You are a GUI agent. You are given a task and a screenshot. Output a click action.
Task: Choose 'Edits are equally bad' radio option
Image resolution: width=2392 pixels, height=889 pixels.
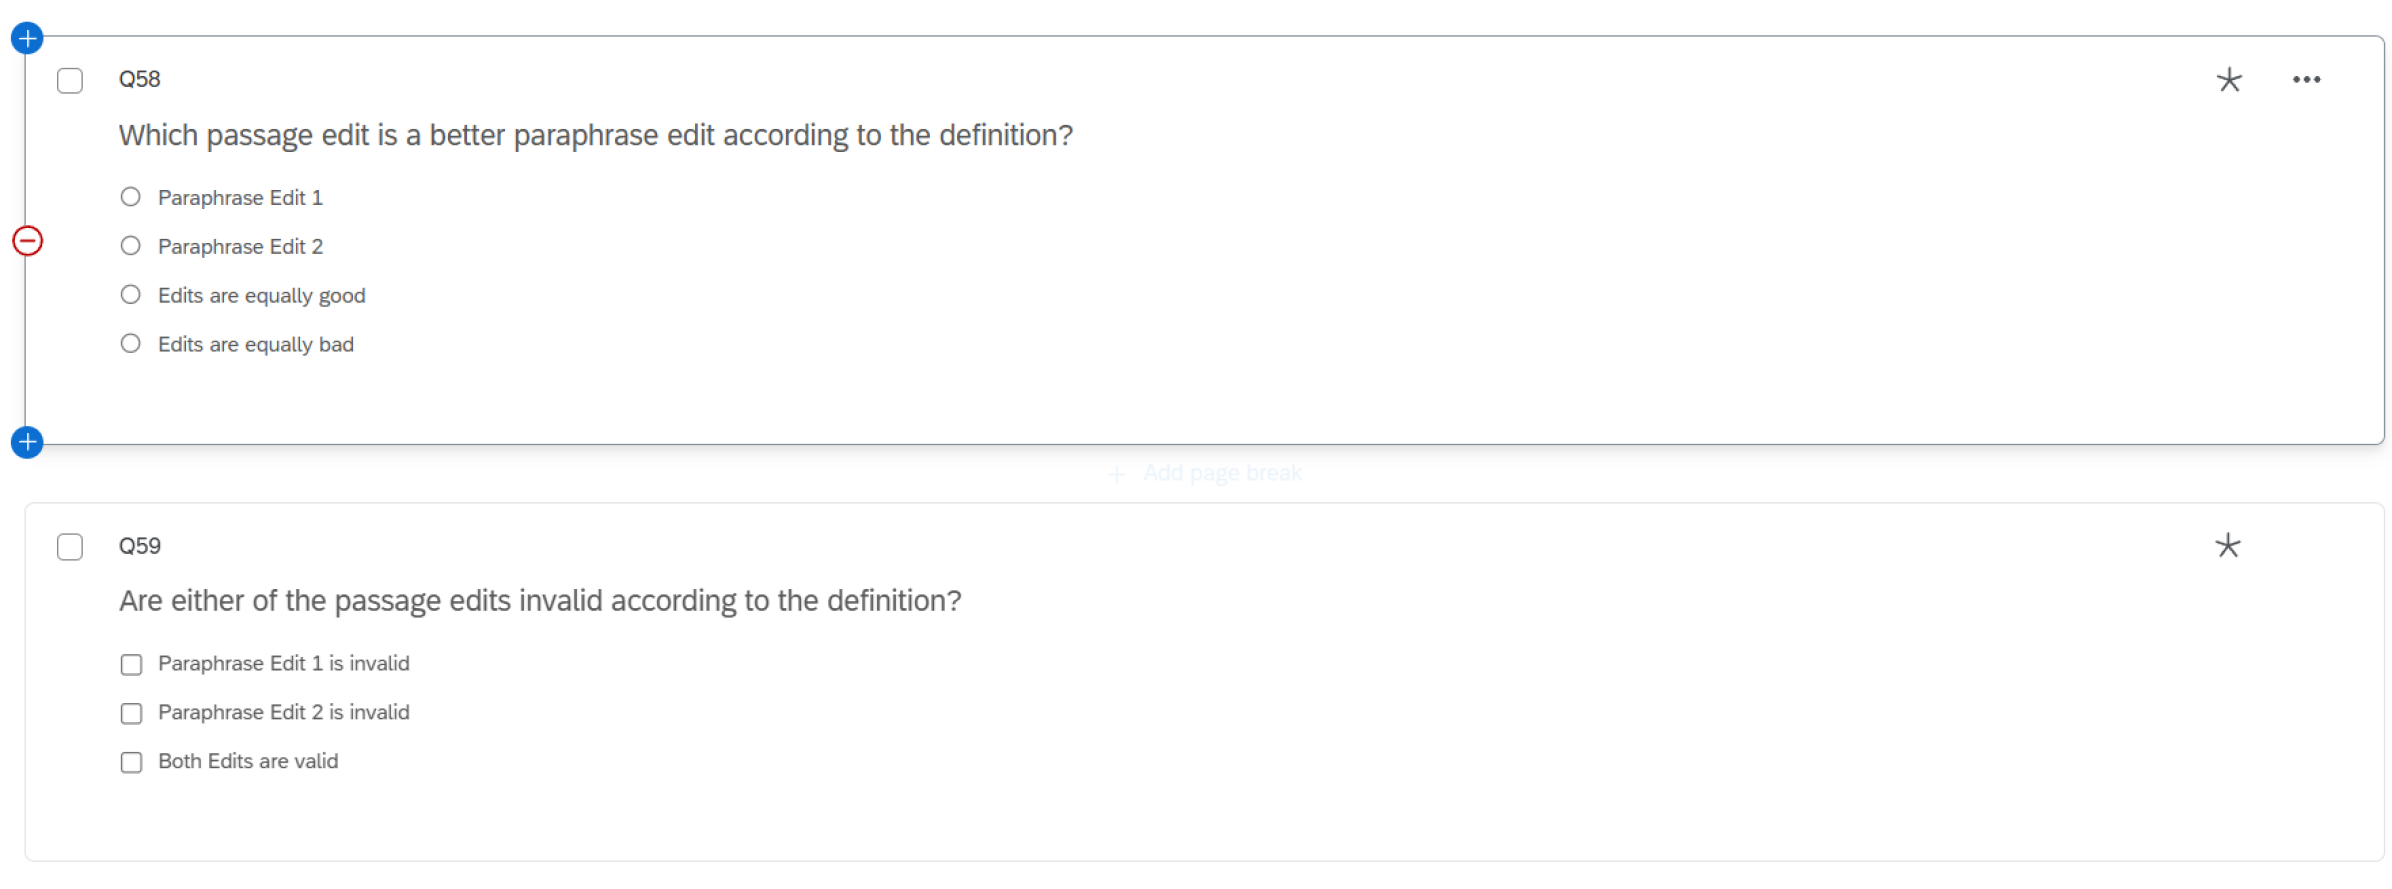pos(131,344)
